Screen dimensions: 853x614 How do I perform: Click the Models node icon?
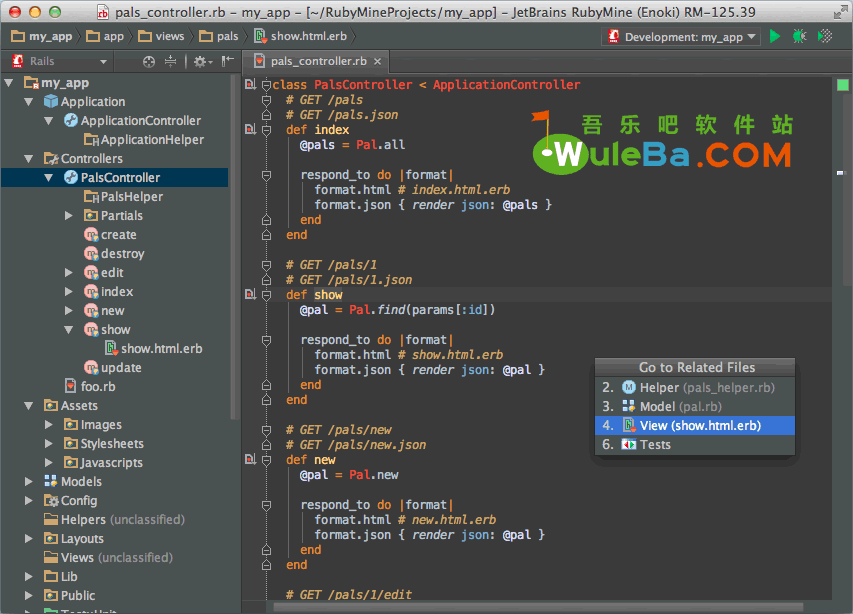point(51,481)
